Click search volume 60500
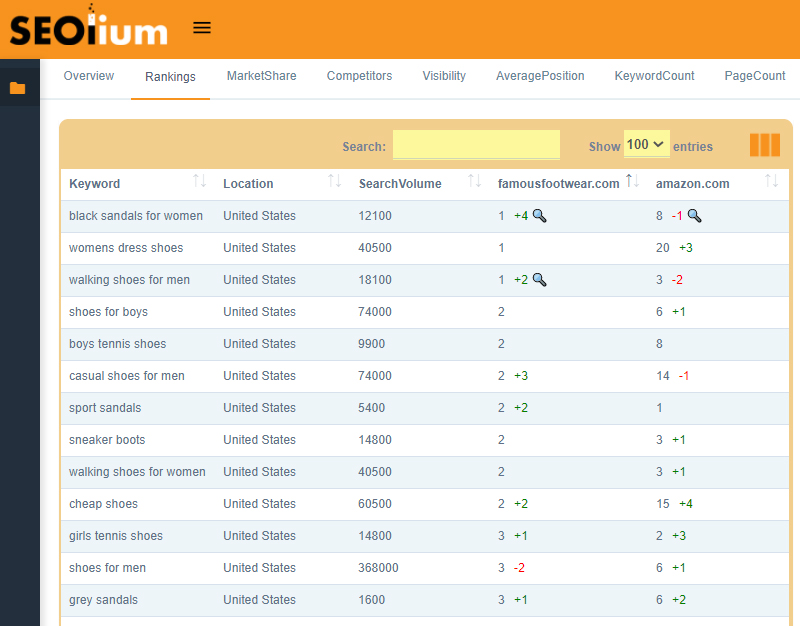800x626 pixels. point(375,504)
